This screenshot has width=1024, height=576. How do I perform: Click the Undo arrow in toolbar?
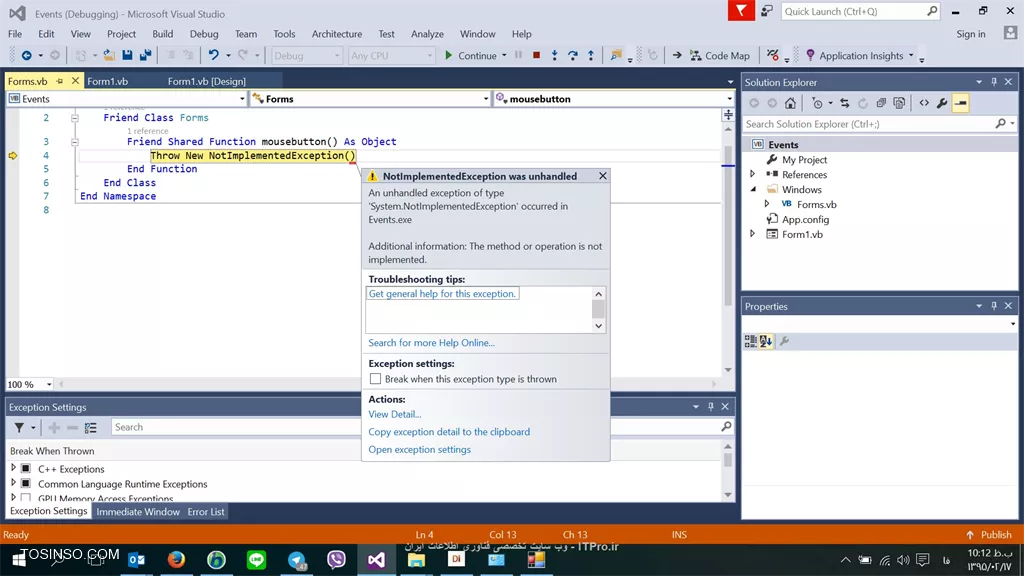pyautogui.click(x=214, y=56)
